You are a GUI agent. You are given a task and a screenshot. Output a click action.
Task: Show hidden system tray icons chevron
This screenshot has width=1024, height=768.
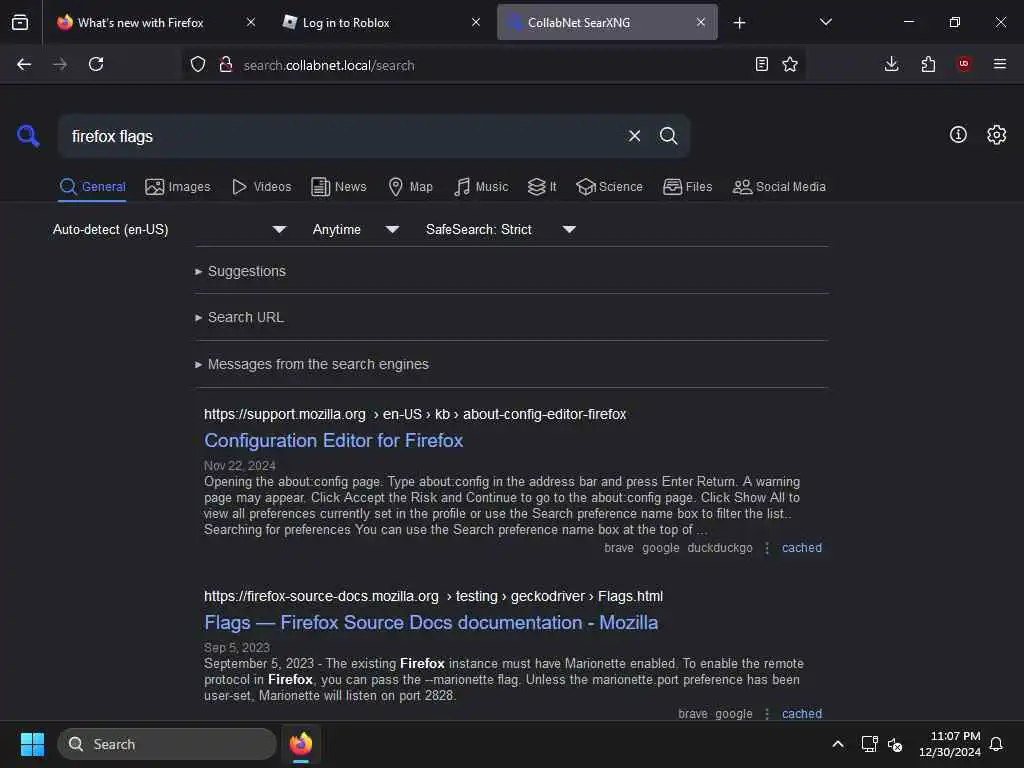click(x=838, y=744)
